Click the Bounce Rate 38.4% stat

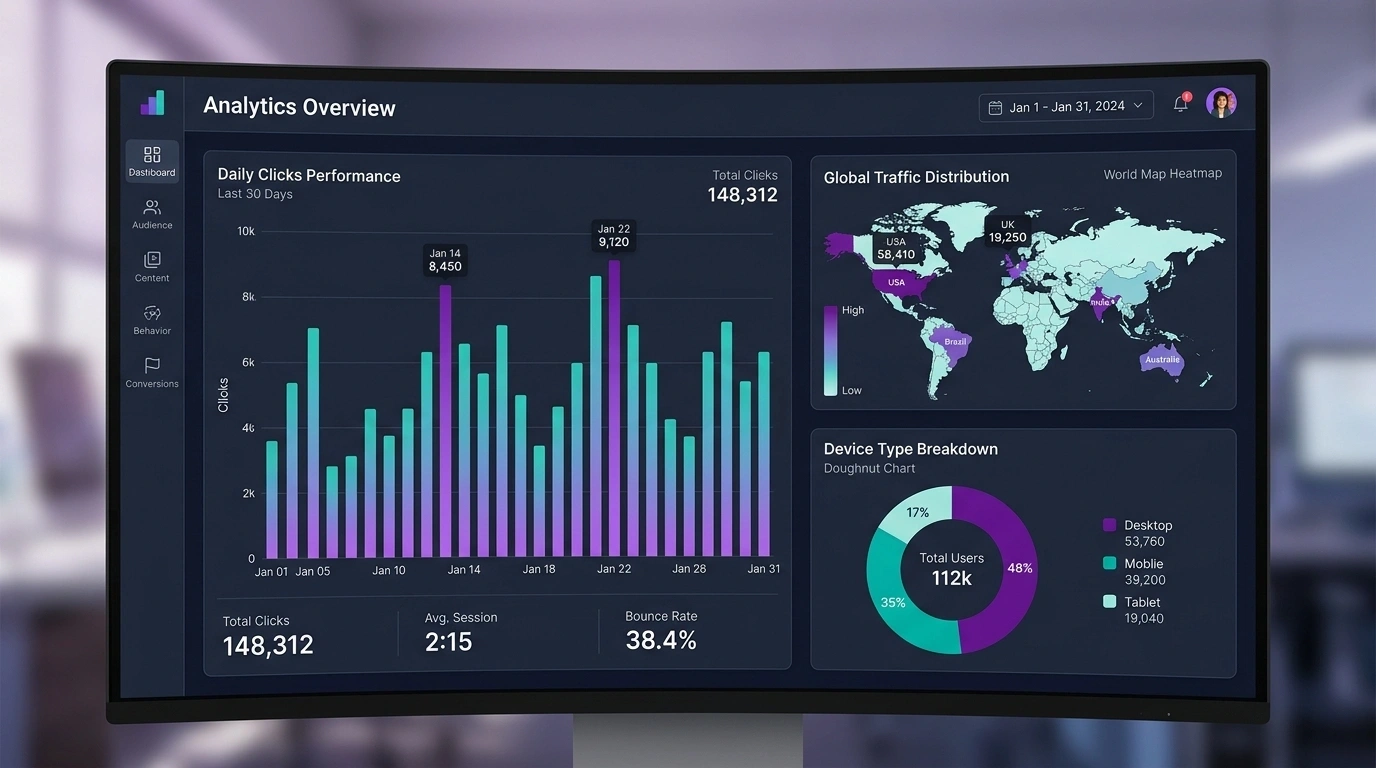[661, 632]
